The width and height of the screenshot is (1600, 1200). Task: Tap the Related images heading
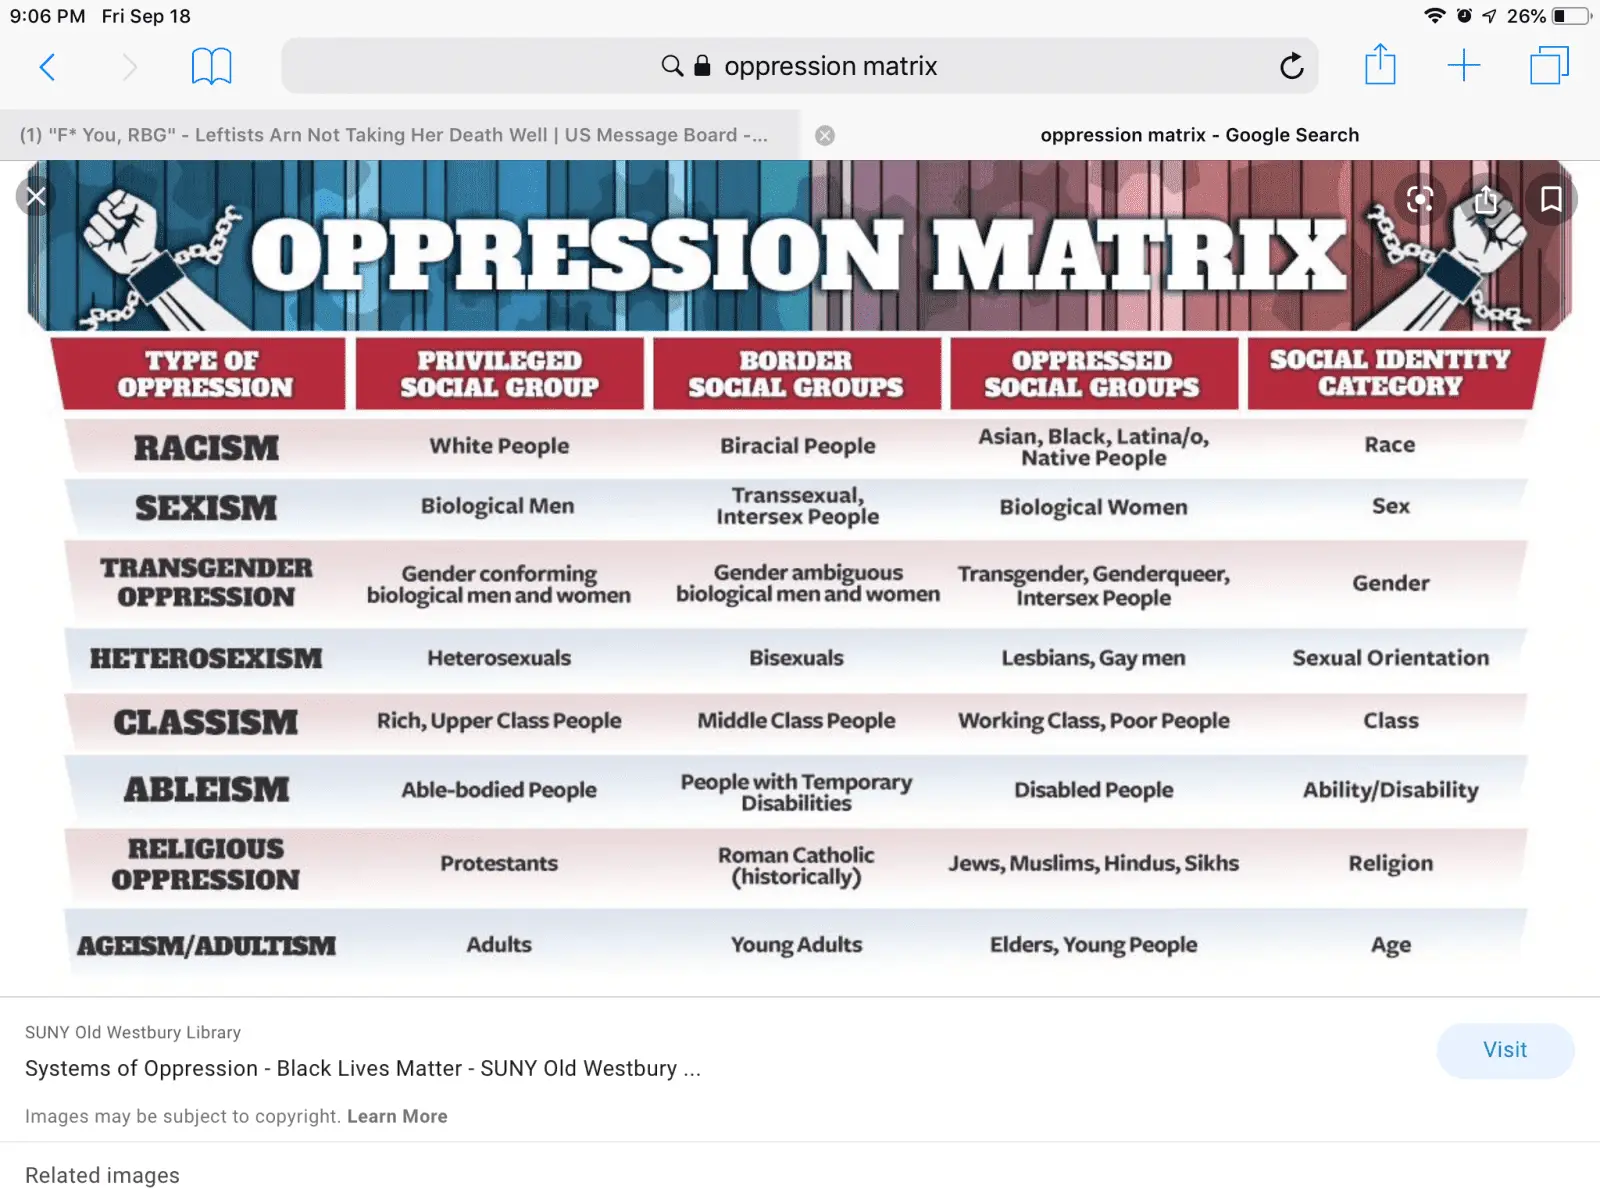pos(102,1175)
